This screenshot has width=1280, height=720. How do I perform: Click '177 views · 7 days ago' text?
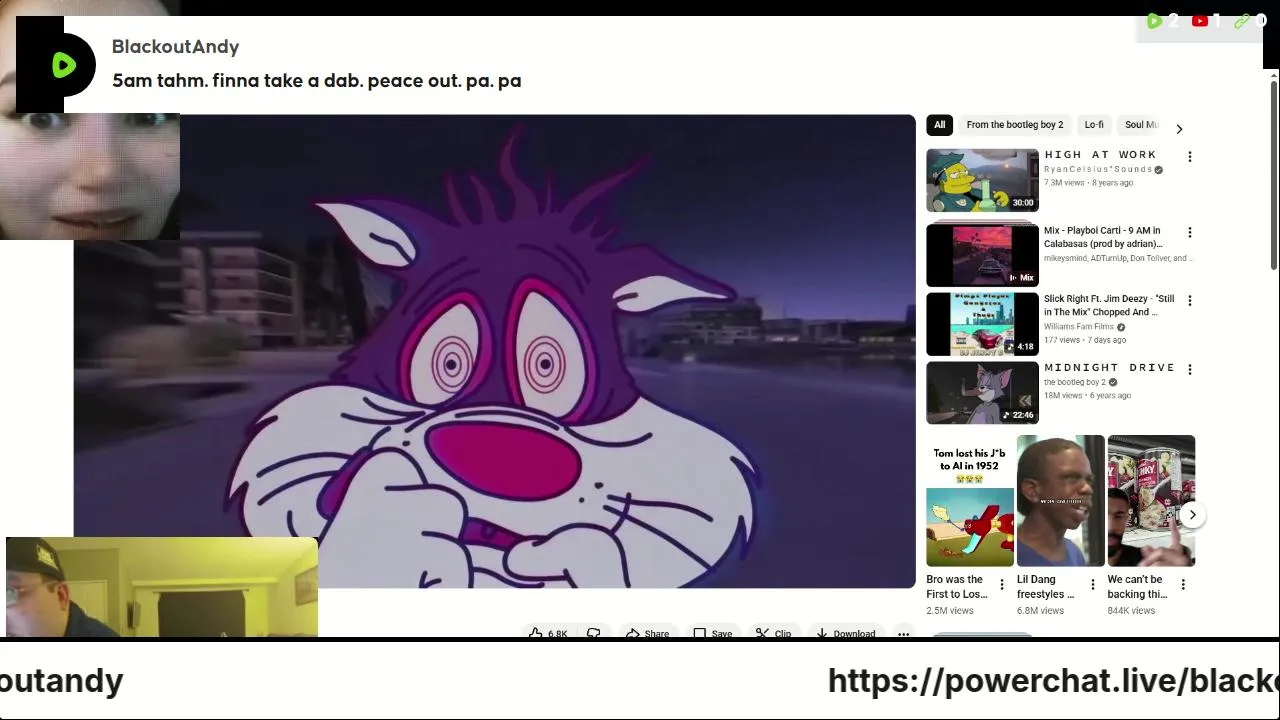tap(1085, 340)
